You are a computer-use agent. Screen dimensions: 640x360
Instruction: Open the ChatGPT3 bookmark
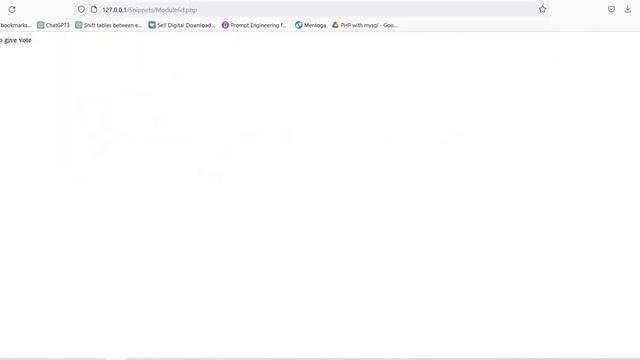point(53,25)
